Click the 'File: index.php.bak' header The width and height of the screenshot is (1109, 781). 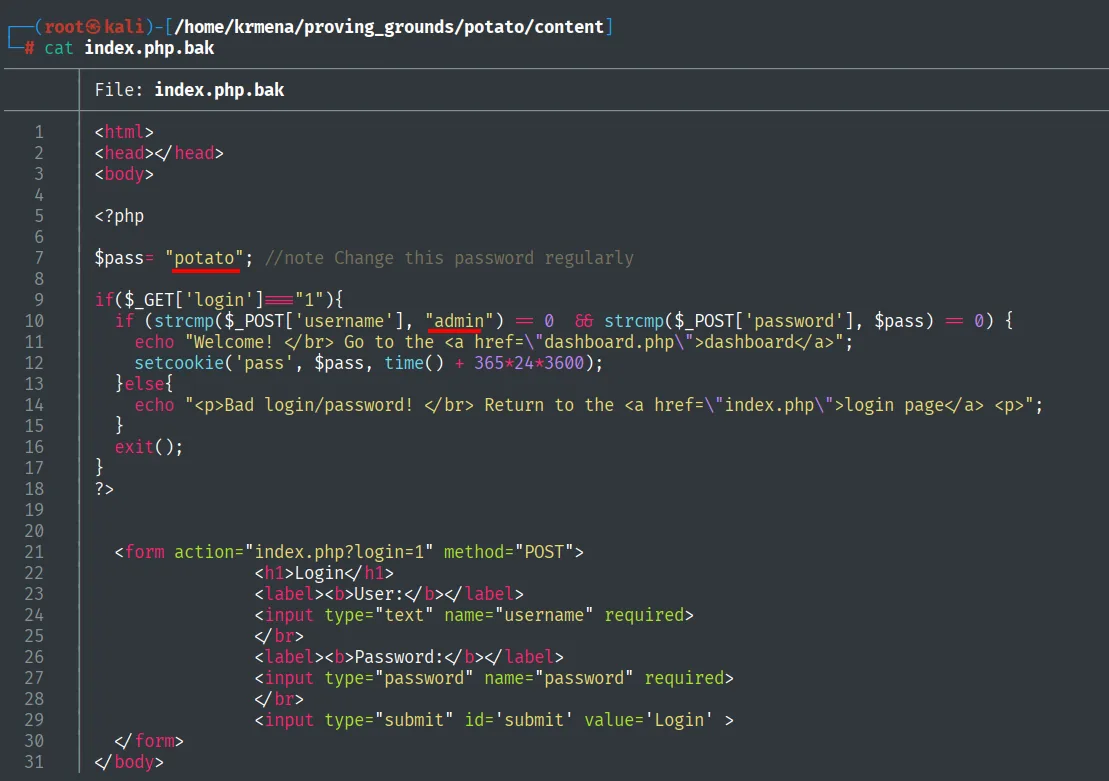(190, 90)
